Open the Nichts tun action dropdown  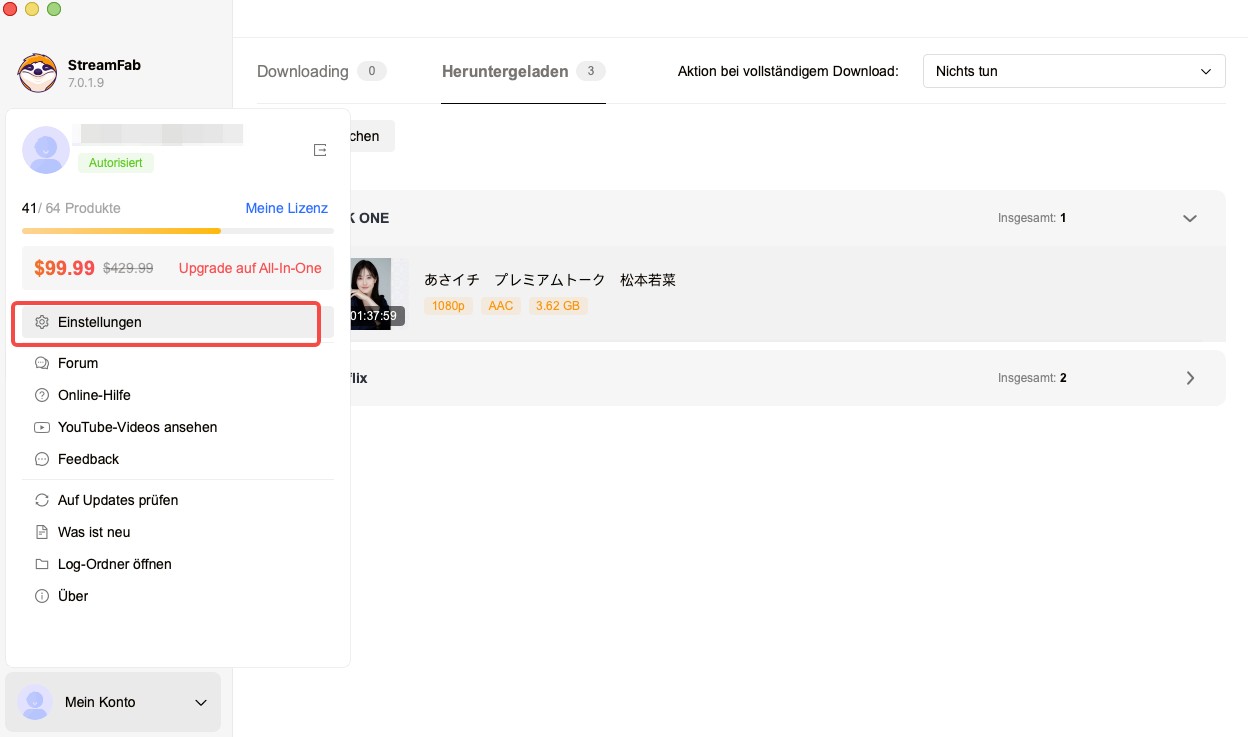point(1074,71)
